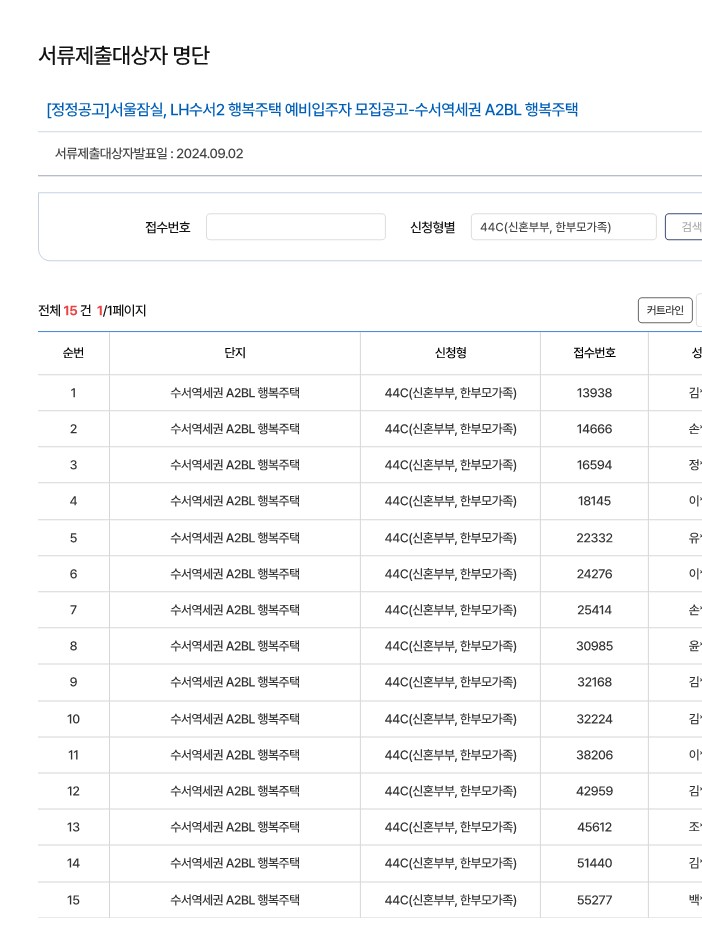Click the 검색 button

(684, 227)
